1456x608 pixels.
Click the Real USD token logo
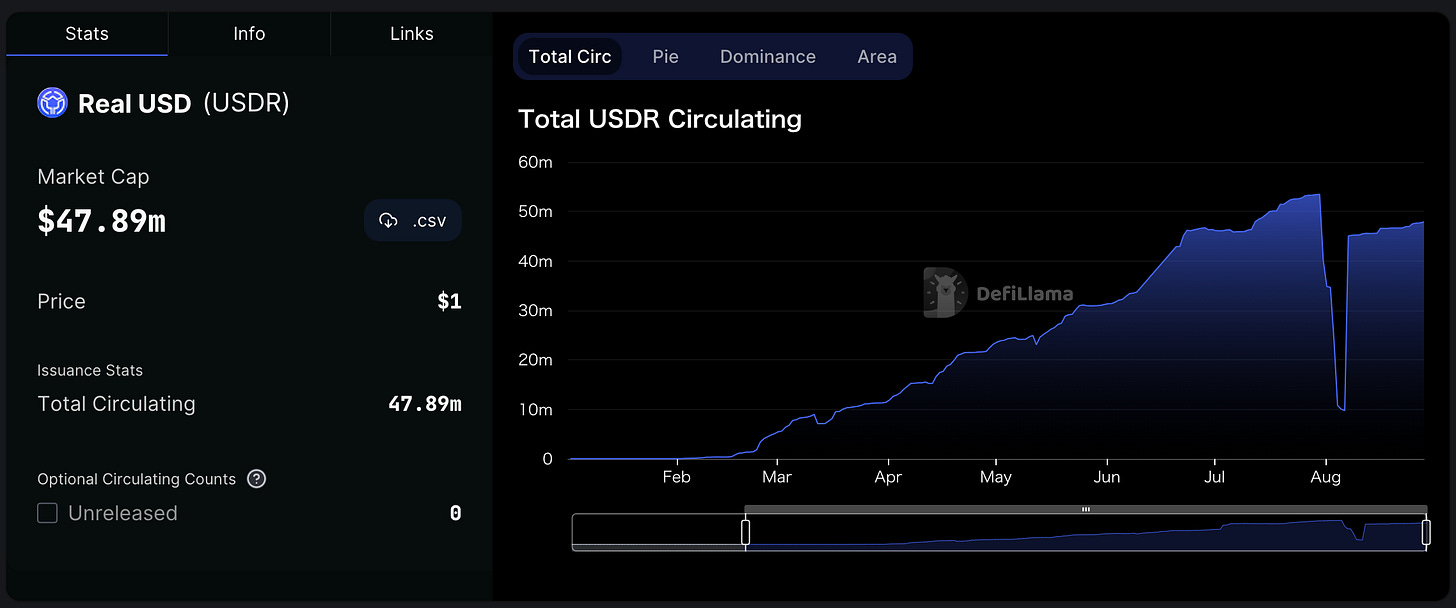coord(52,103)
